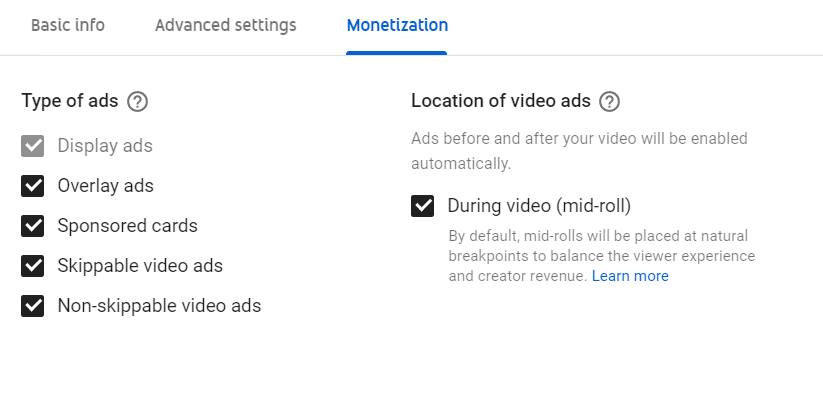
Task: Click the Overlay ads label text
Action: click(105, 186)
